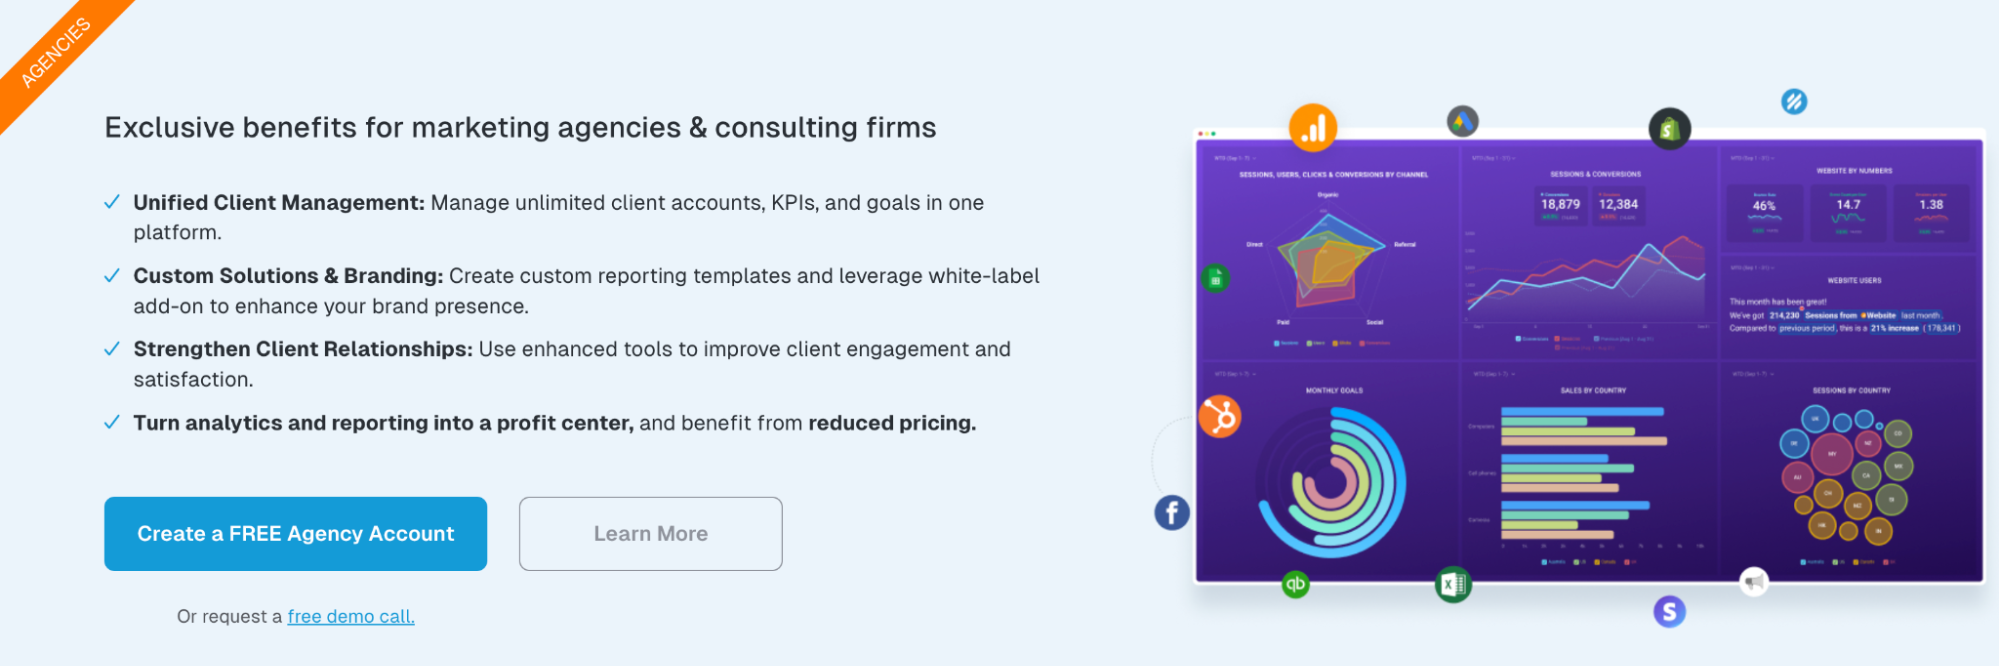Click the 18,879 sessions metric card
Screen dimensions: 1999x666
(x=1560, y=207)
